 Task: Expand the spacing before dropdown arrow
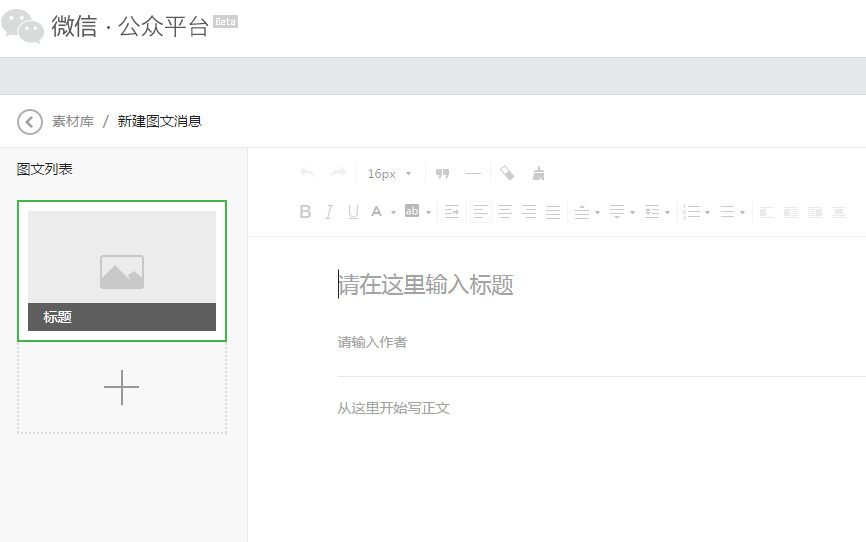(598, 212)
